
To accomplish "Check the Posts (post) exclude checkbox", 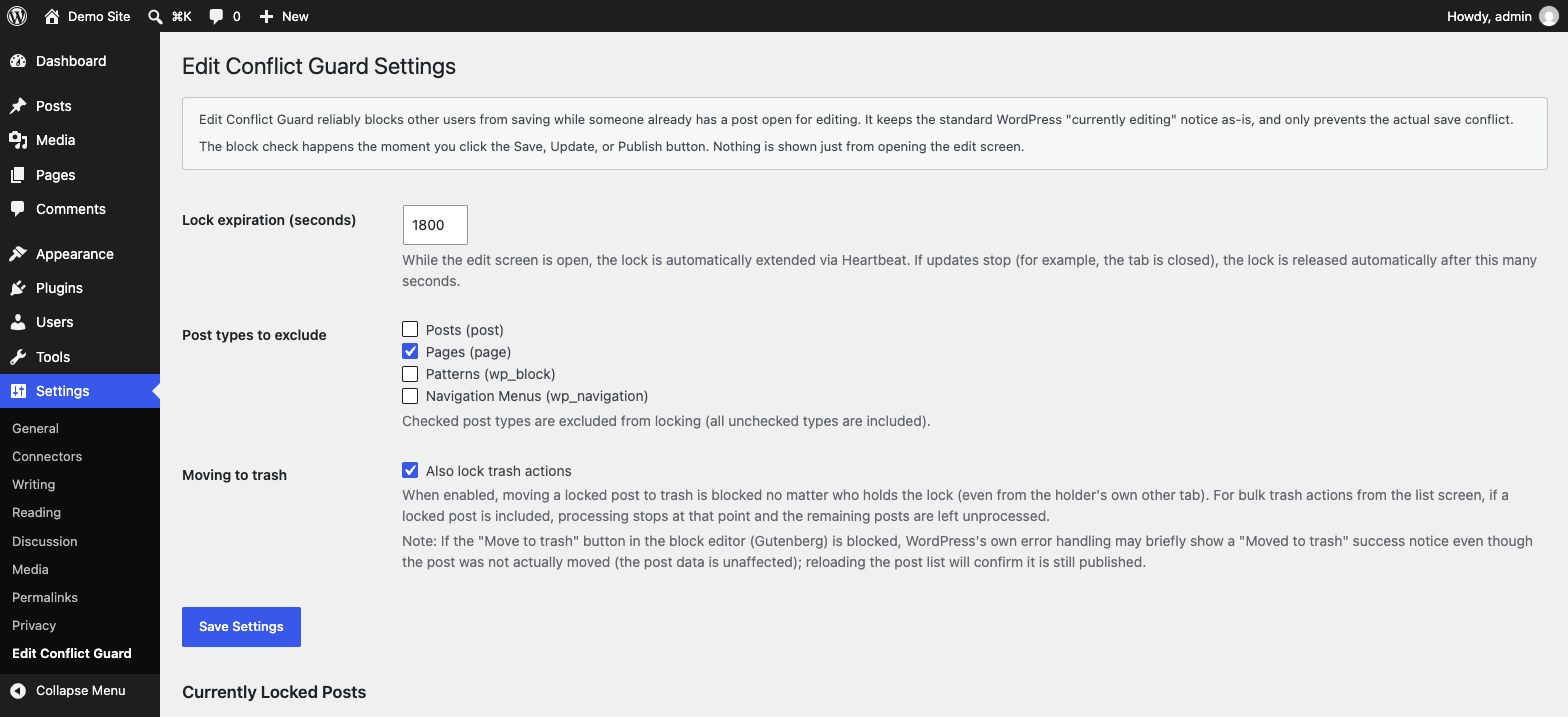I will [x=410, y=329].
